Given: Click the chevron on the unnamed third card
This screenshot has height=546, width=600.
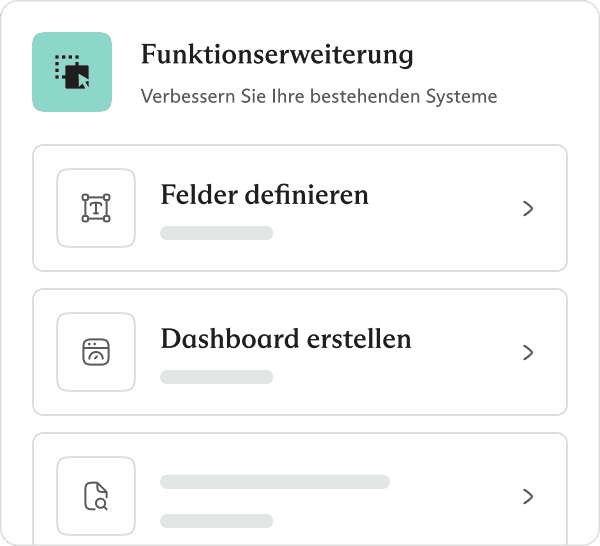Looking at the screenshot, I should click(529, 496).
